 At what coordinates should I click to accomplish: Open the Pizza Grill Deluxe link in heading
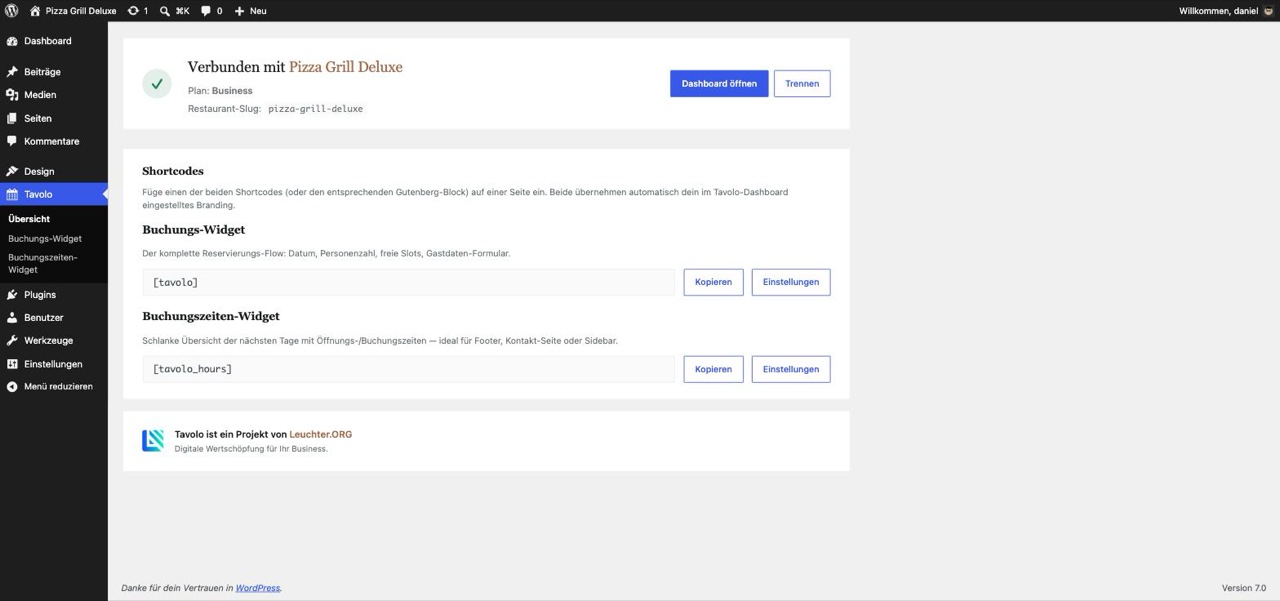point(346,67)
